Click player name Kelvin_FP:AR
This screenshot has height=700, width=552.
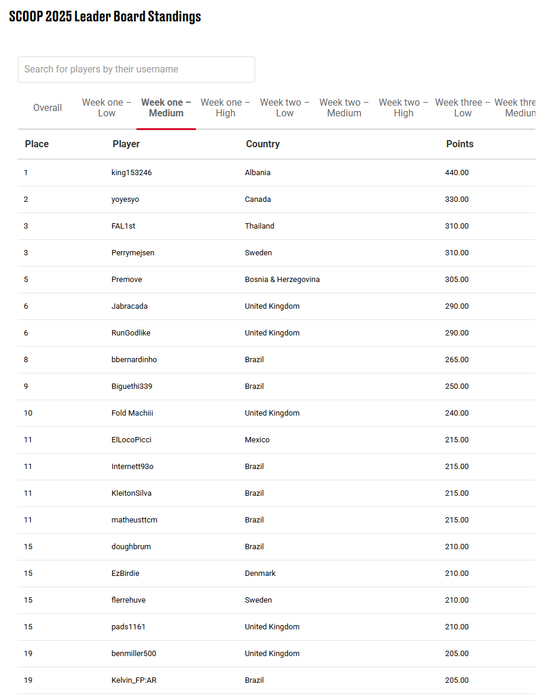[134, 680]
